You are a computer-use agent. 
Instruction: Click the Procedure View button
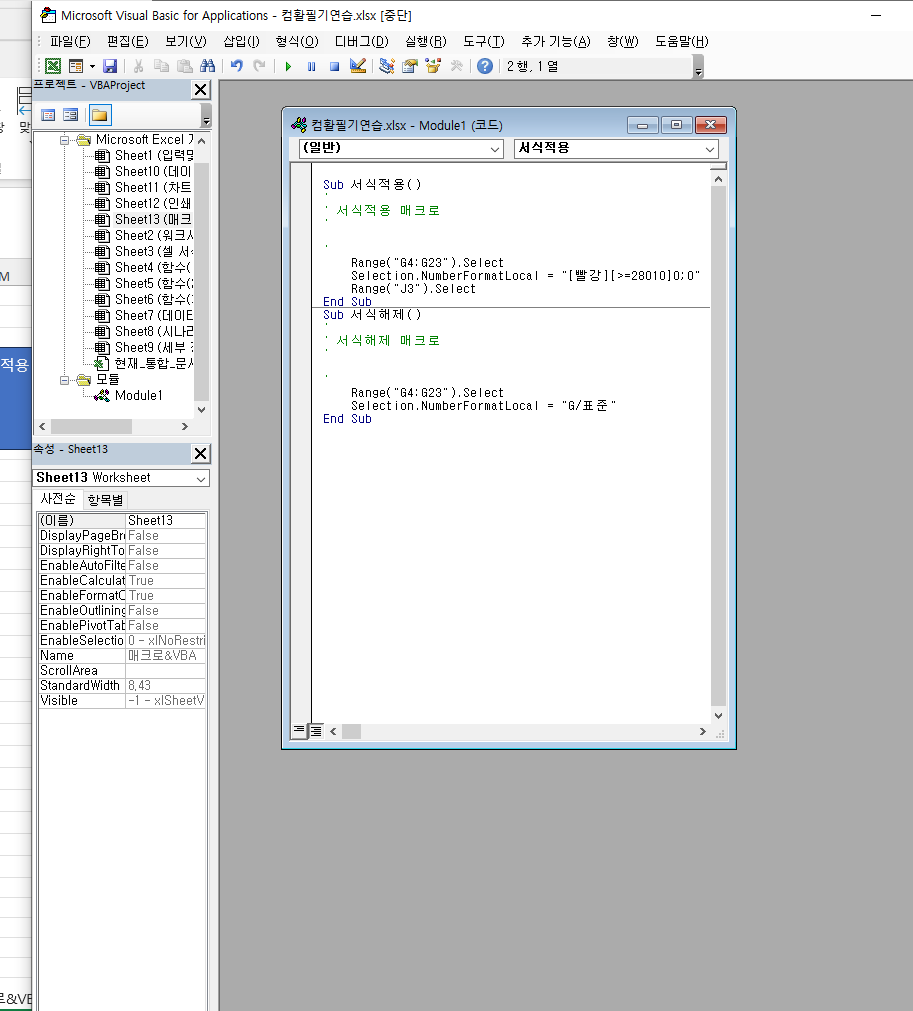click(x=299, y=731)
